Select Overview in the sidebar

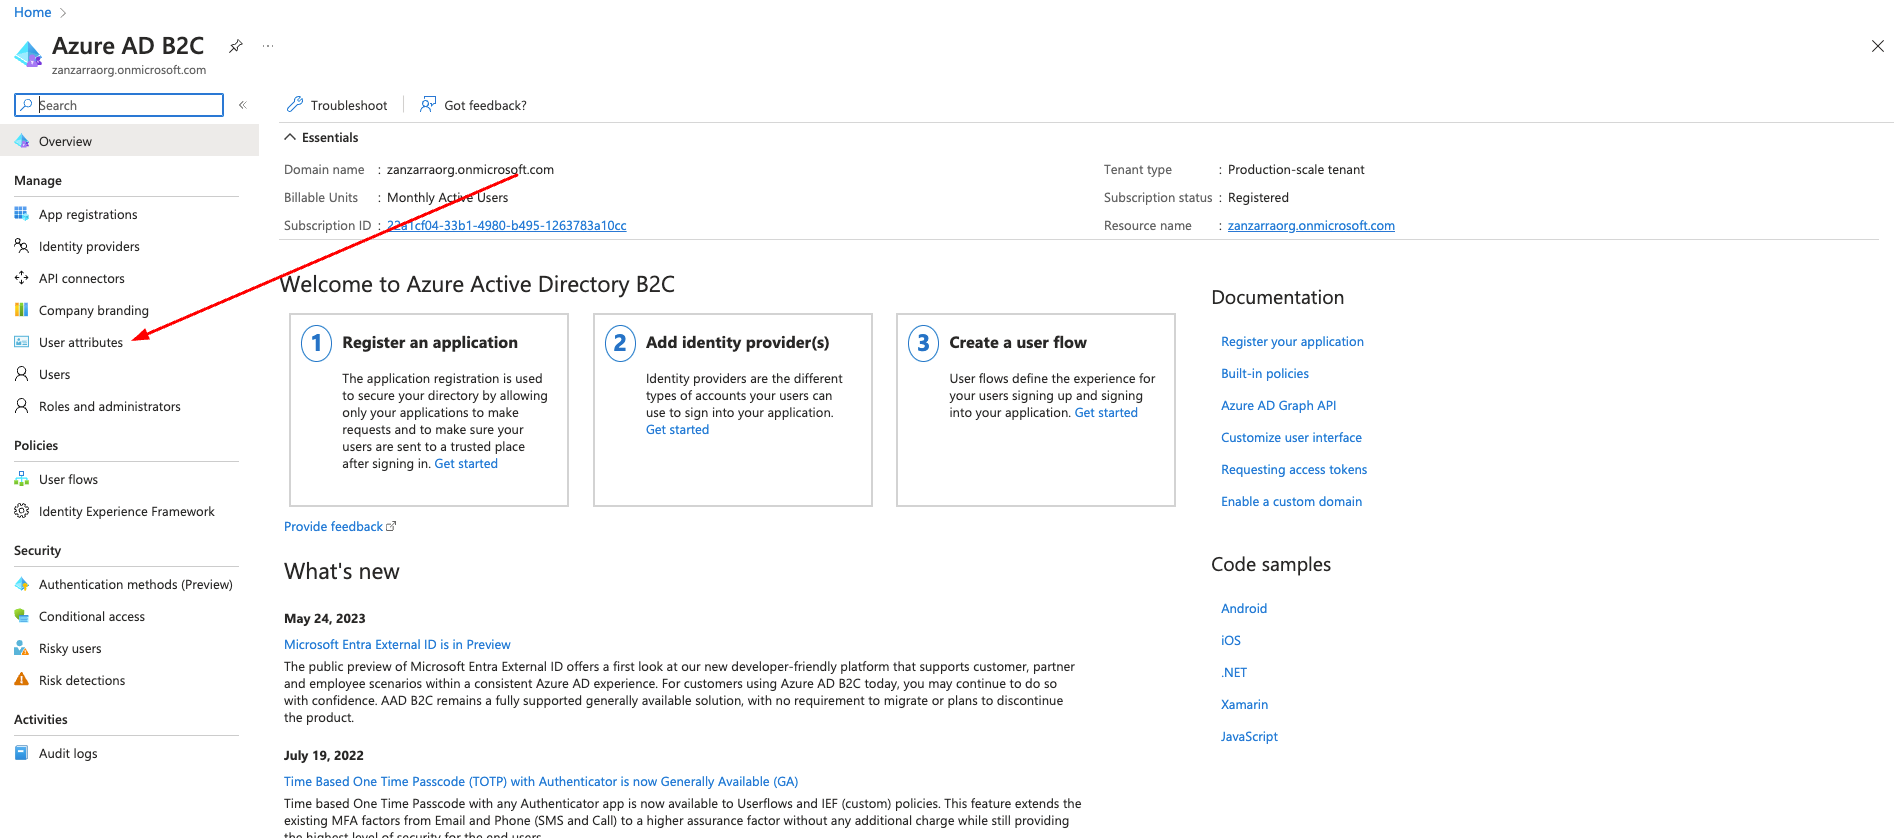tap(129, 141)
